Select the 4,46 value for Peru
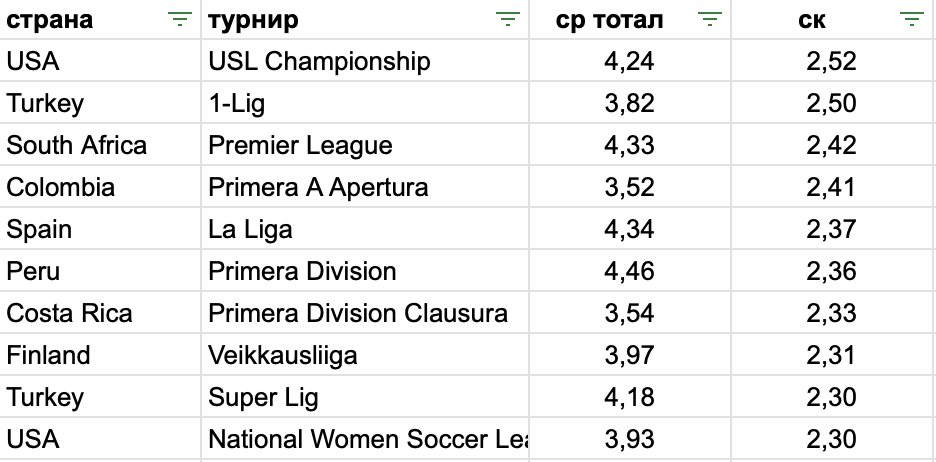The image size is (936, 462). click(630, 271)
